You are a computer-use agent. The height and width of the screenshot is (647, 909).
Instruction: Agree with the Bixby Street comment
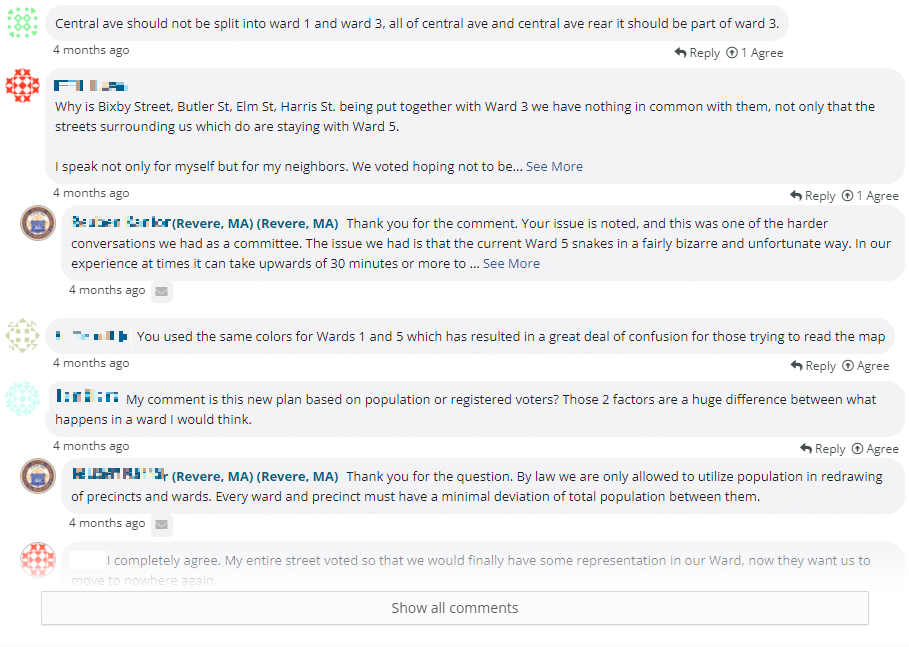[x=870, y=196]
